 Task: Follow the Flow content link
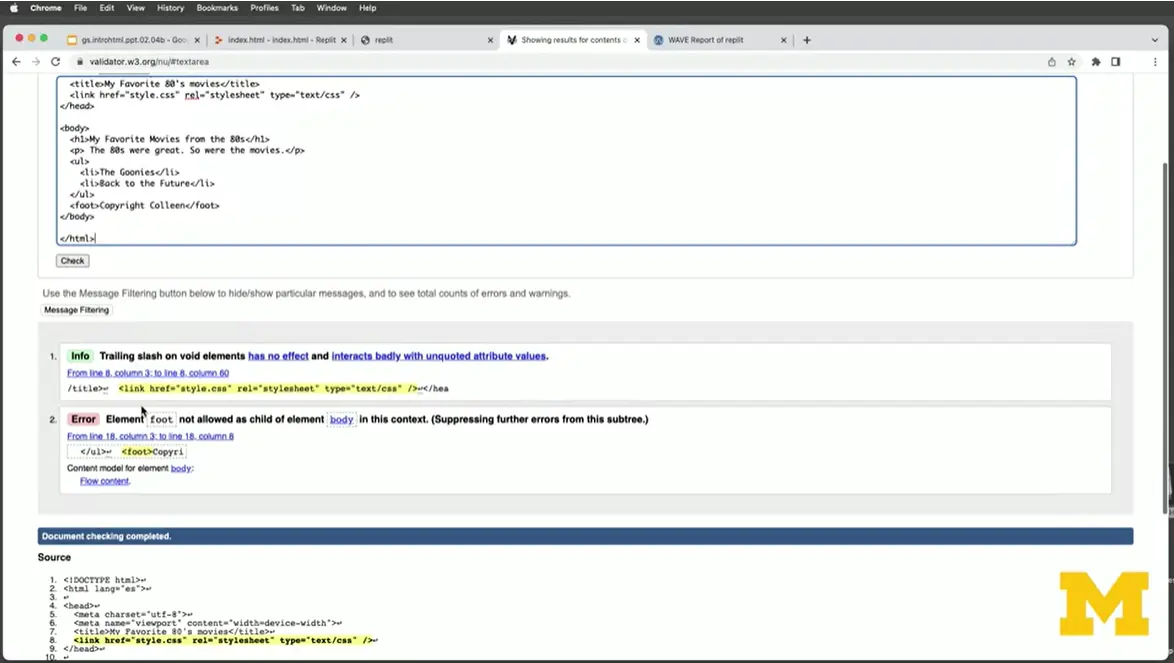[x=104, y=481]
